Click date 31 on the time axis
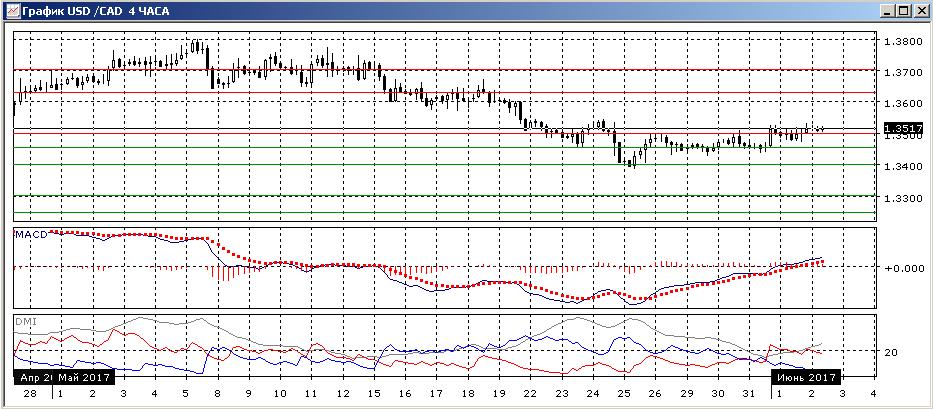The image size is (933, 409). click(x=749, y=394)
